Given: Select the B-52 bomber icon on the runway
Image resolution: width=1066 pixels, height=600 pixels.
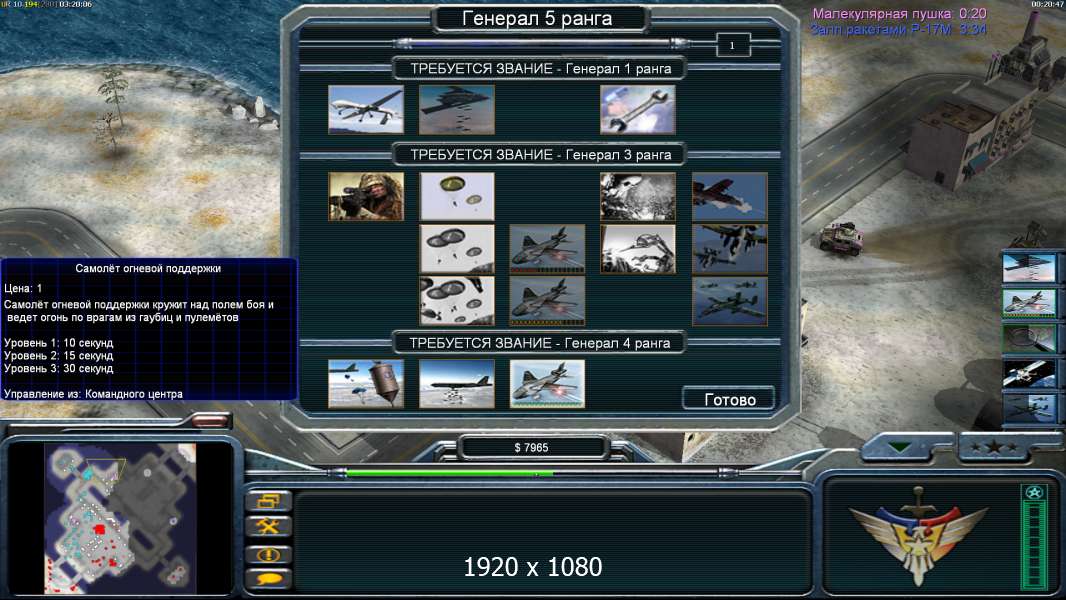Looking at the screenshot, I should (x=457, y=384).
